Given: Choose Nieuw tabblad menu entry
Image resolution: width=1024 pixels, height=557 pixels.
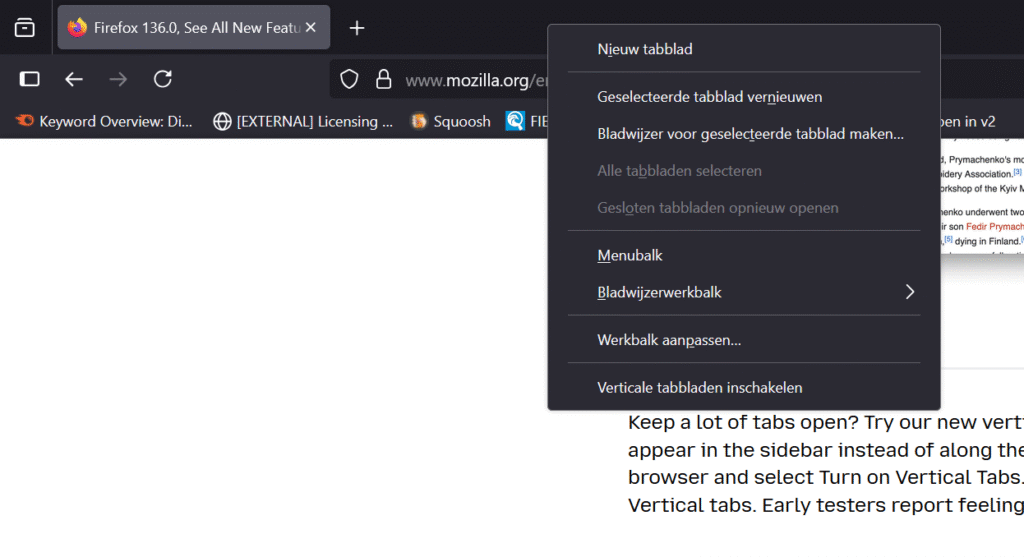Looking at the screenshot, I should (744, 49).
